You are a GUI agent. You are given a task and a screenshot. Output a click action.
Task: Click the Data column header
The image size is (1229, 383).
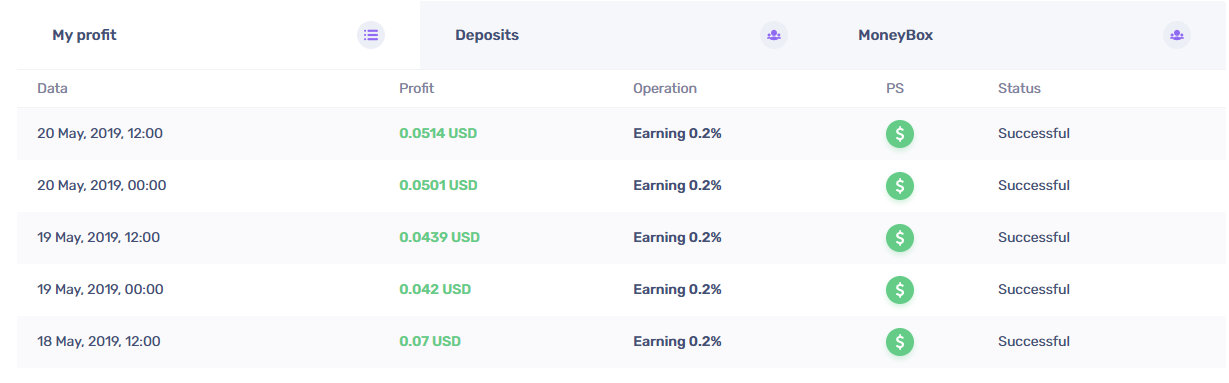[52, 88]
